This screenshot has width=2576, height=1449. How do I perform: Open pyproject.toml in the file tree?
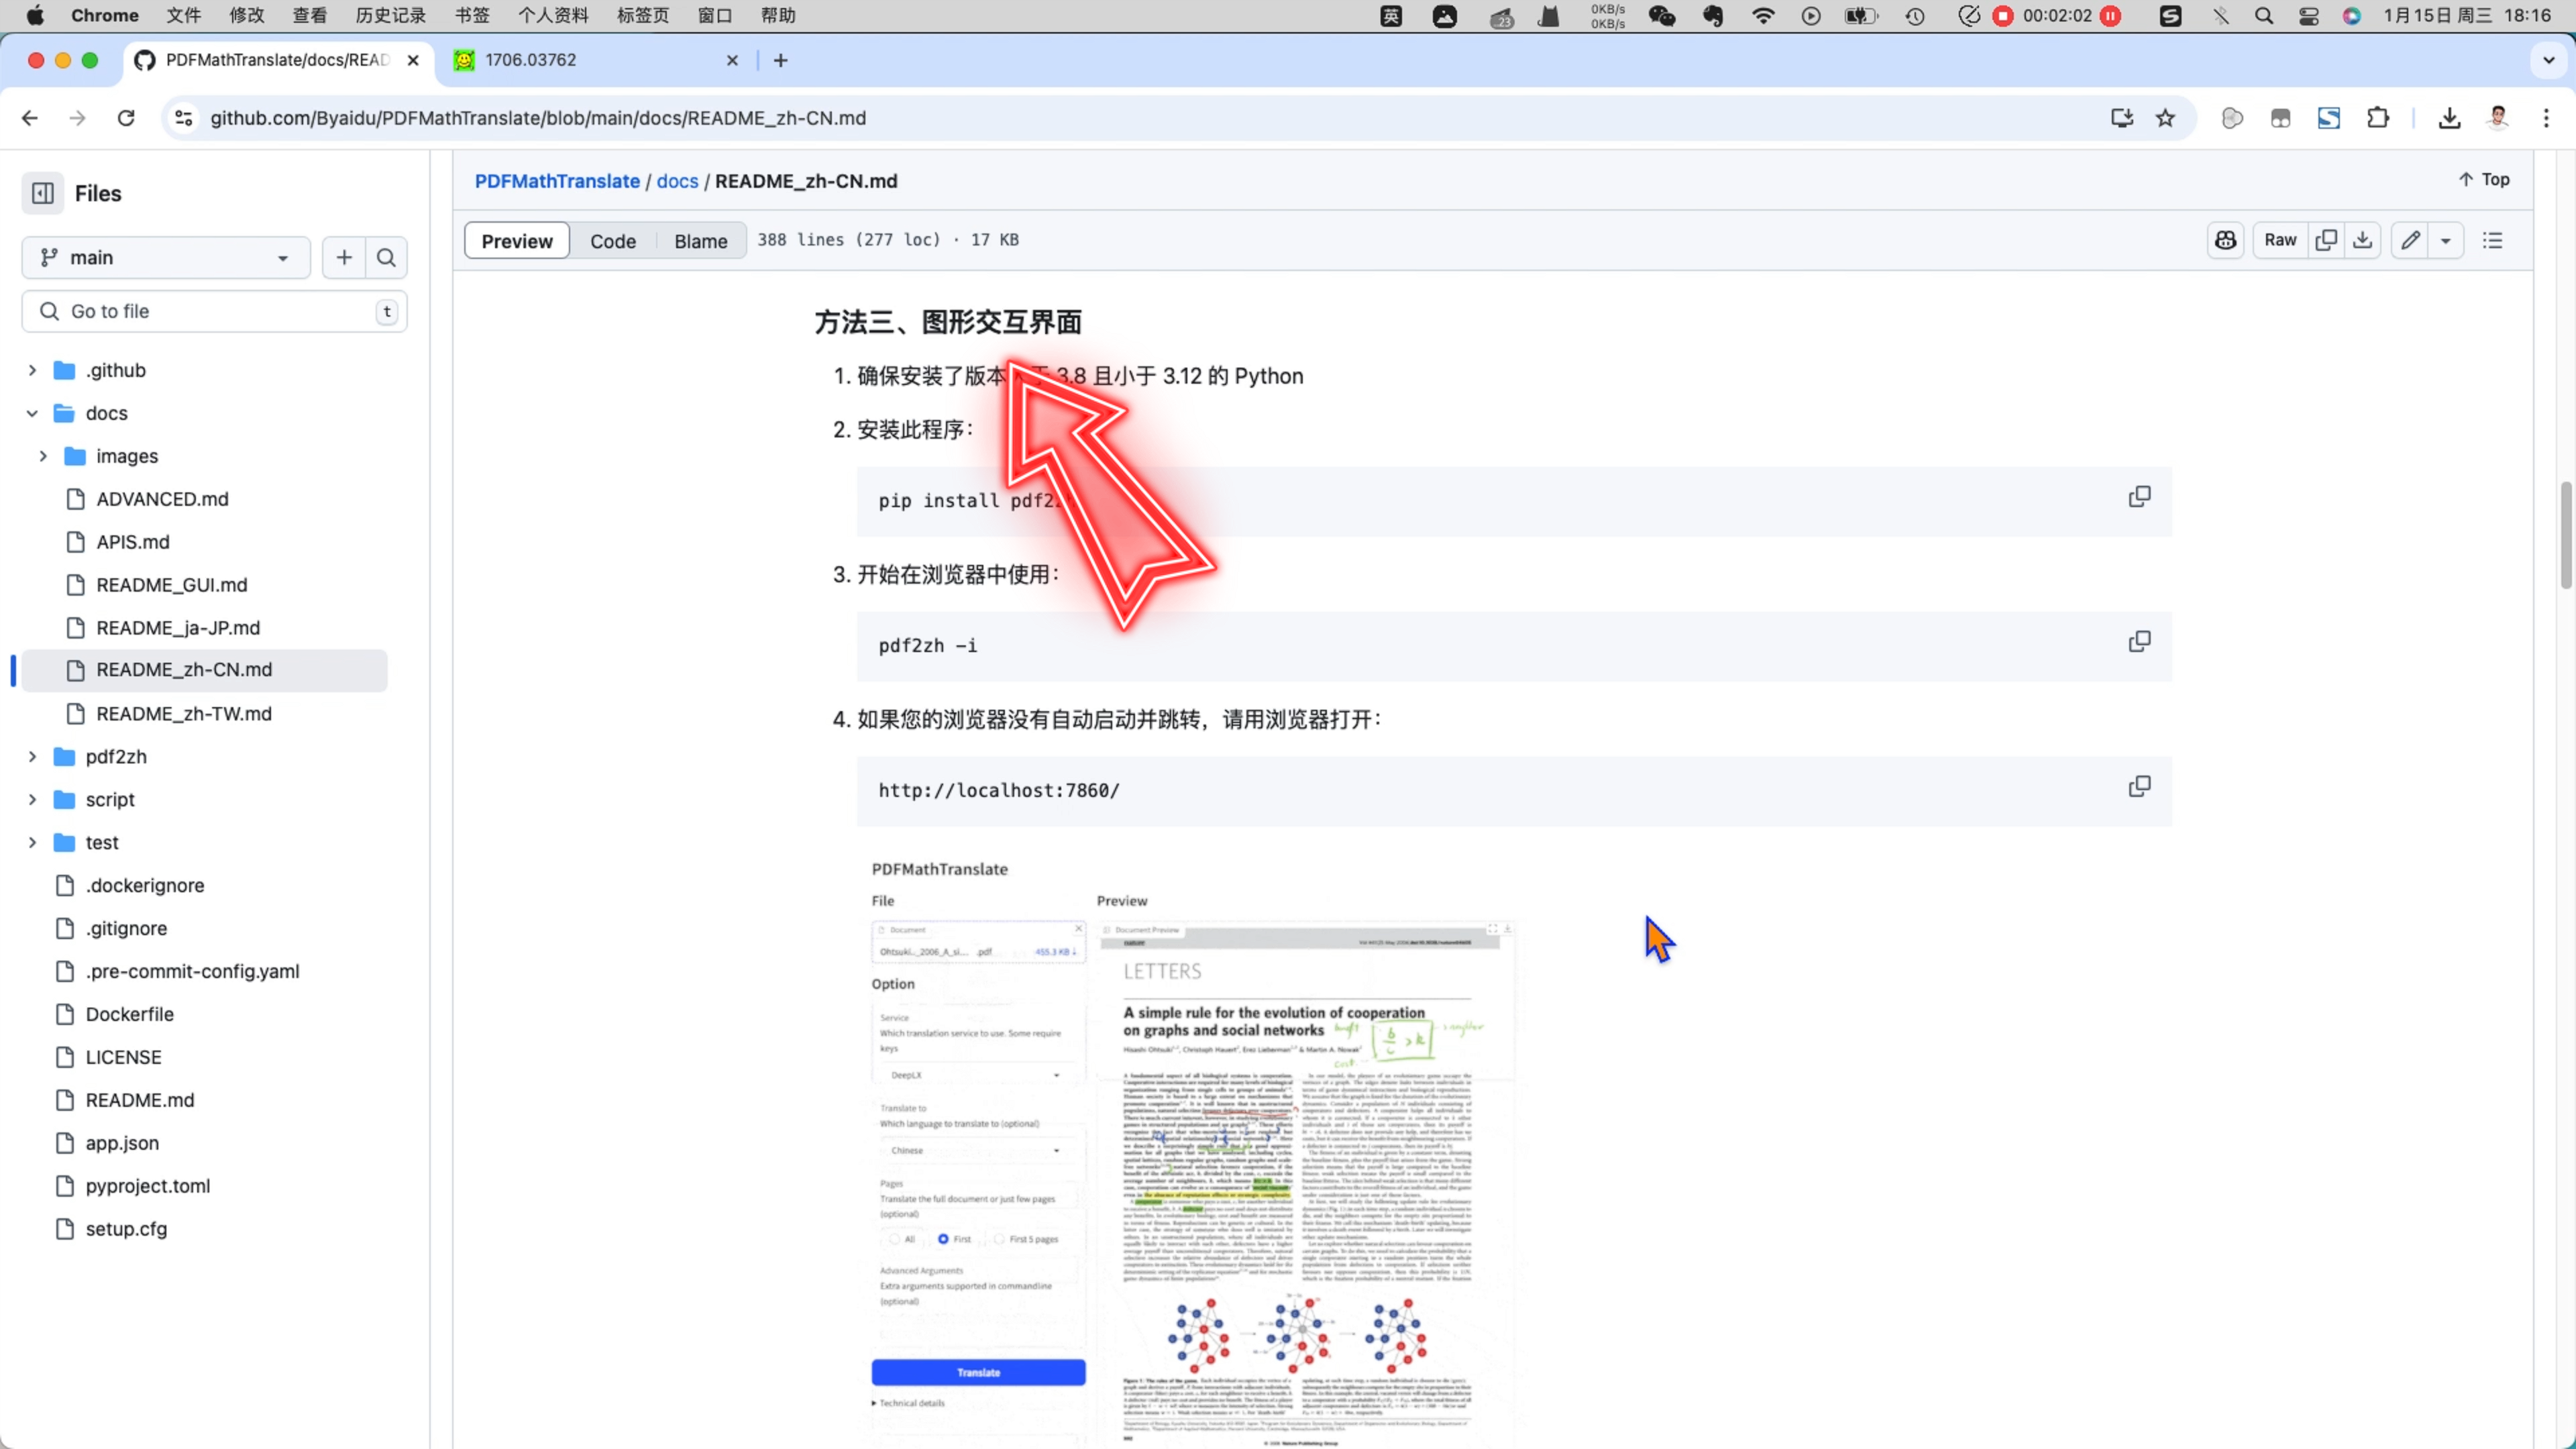pos(147,1187)
